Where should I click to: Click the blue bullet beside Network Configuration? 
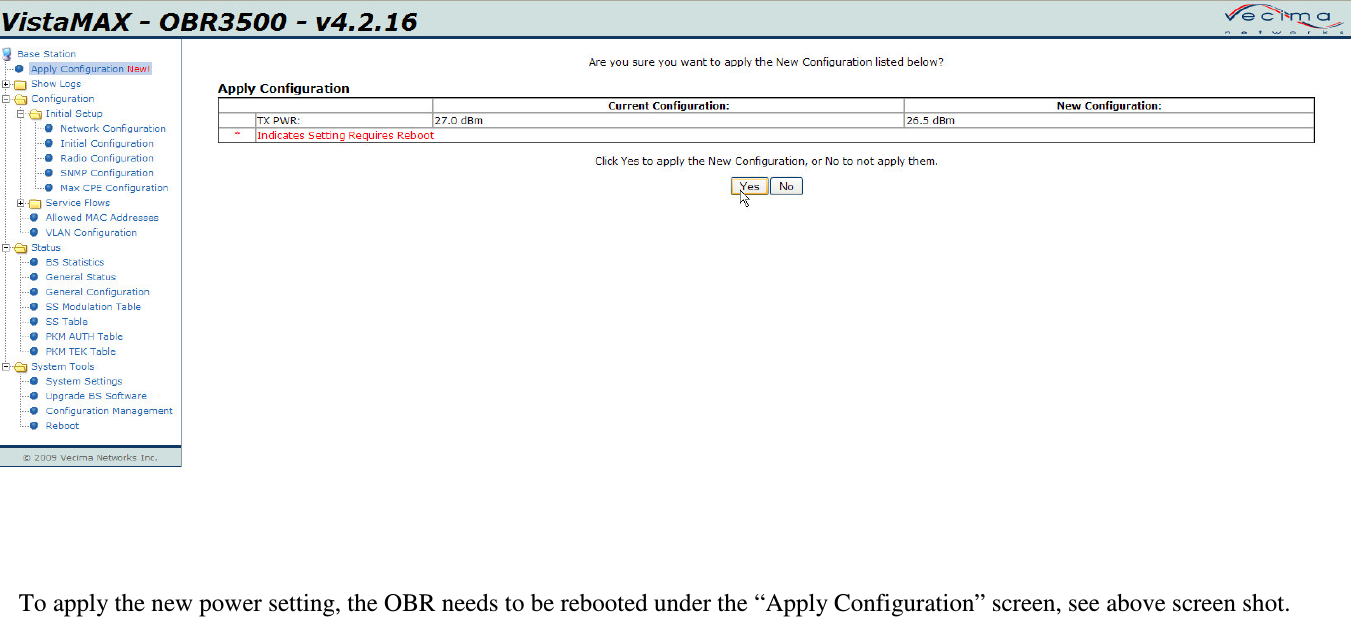coord(49,129)
